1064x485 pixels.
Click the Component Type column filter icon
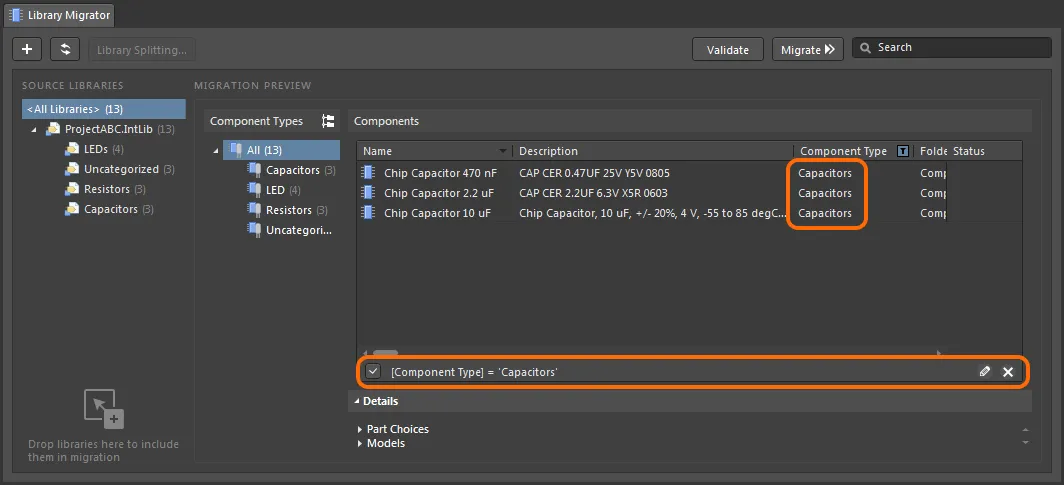pos(903,151)
